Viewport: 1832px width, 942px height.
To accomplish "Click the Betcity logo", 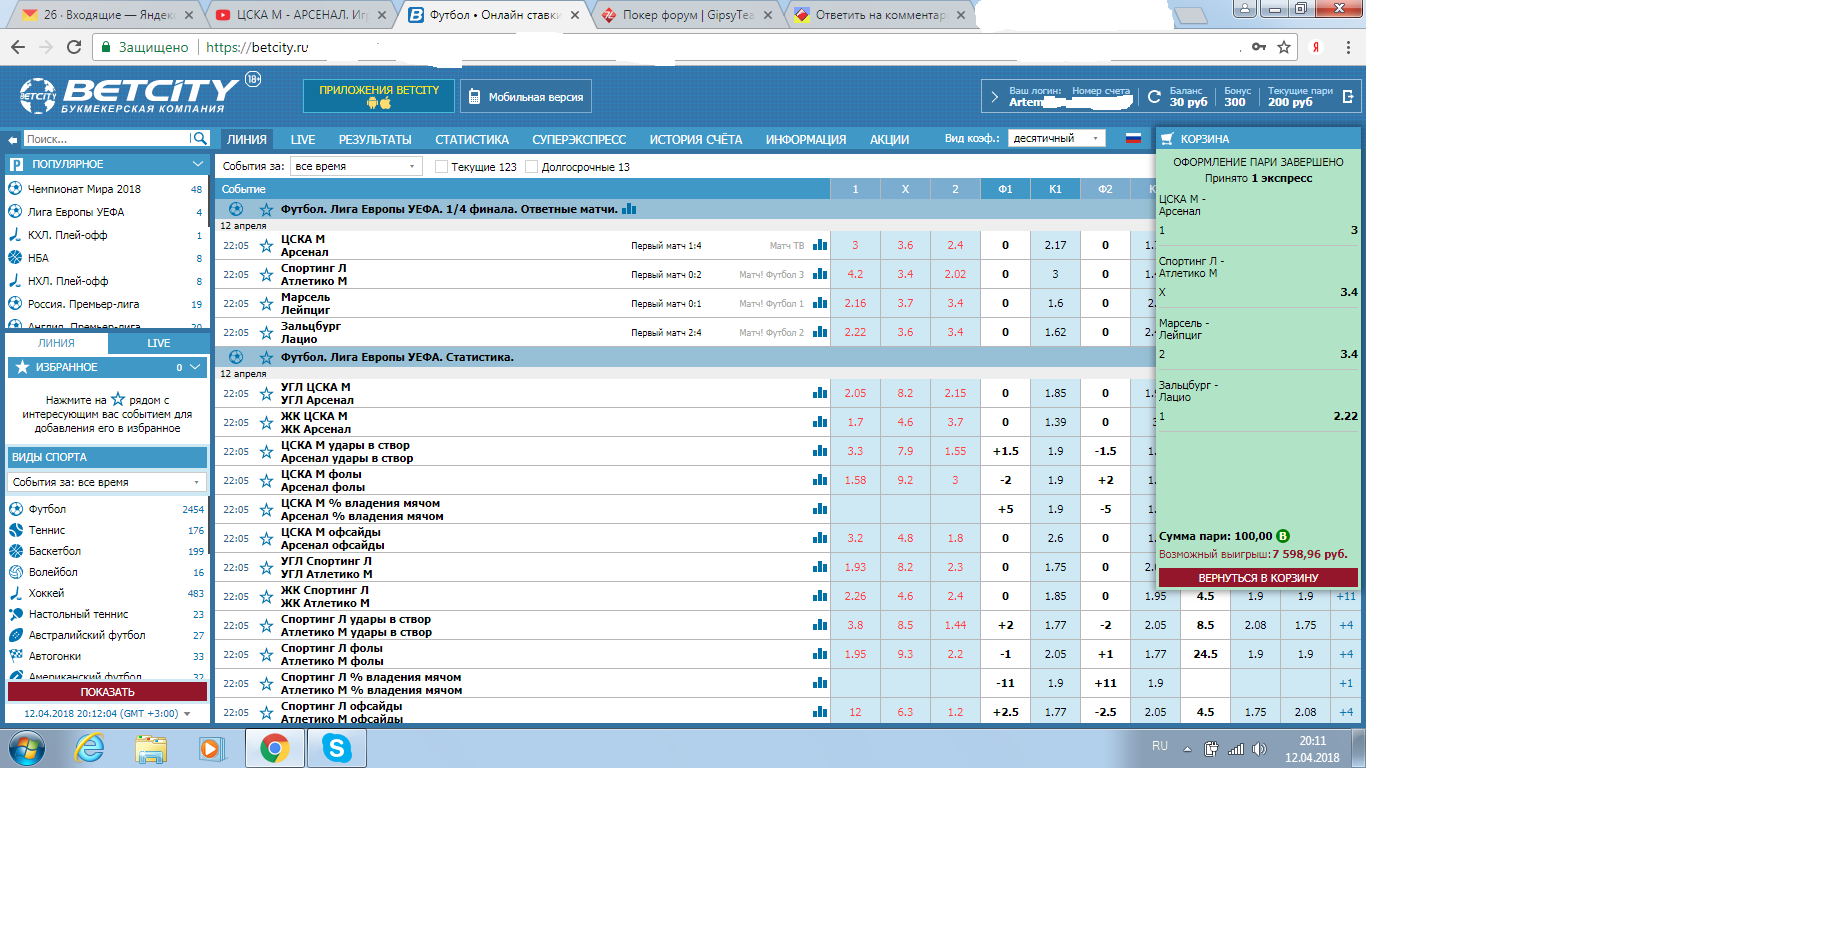I will click(x=129, y=96).
